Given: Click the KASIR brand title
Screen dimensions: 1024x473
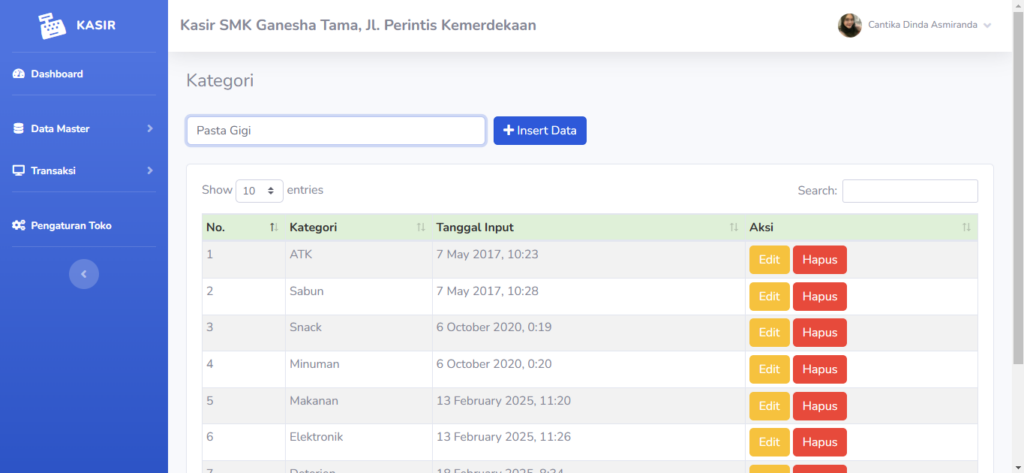Looking at the screenshot, I should [x=96, y=26].
